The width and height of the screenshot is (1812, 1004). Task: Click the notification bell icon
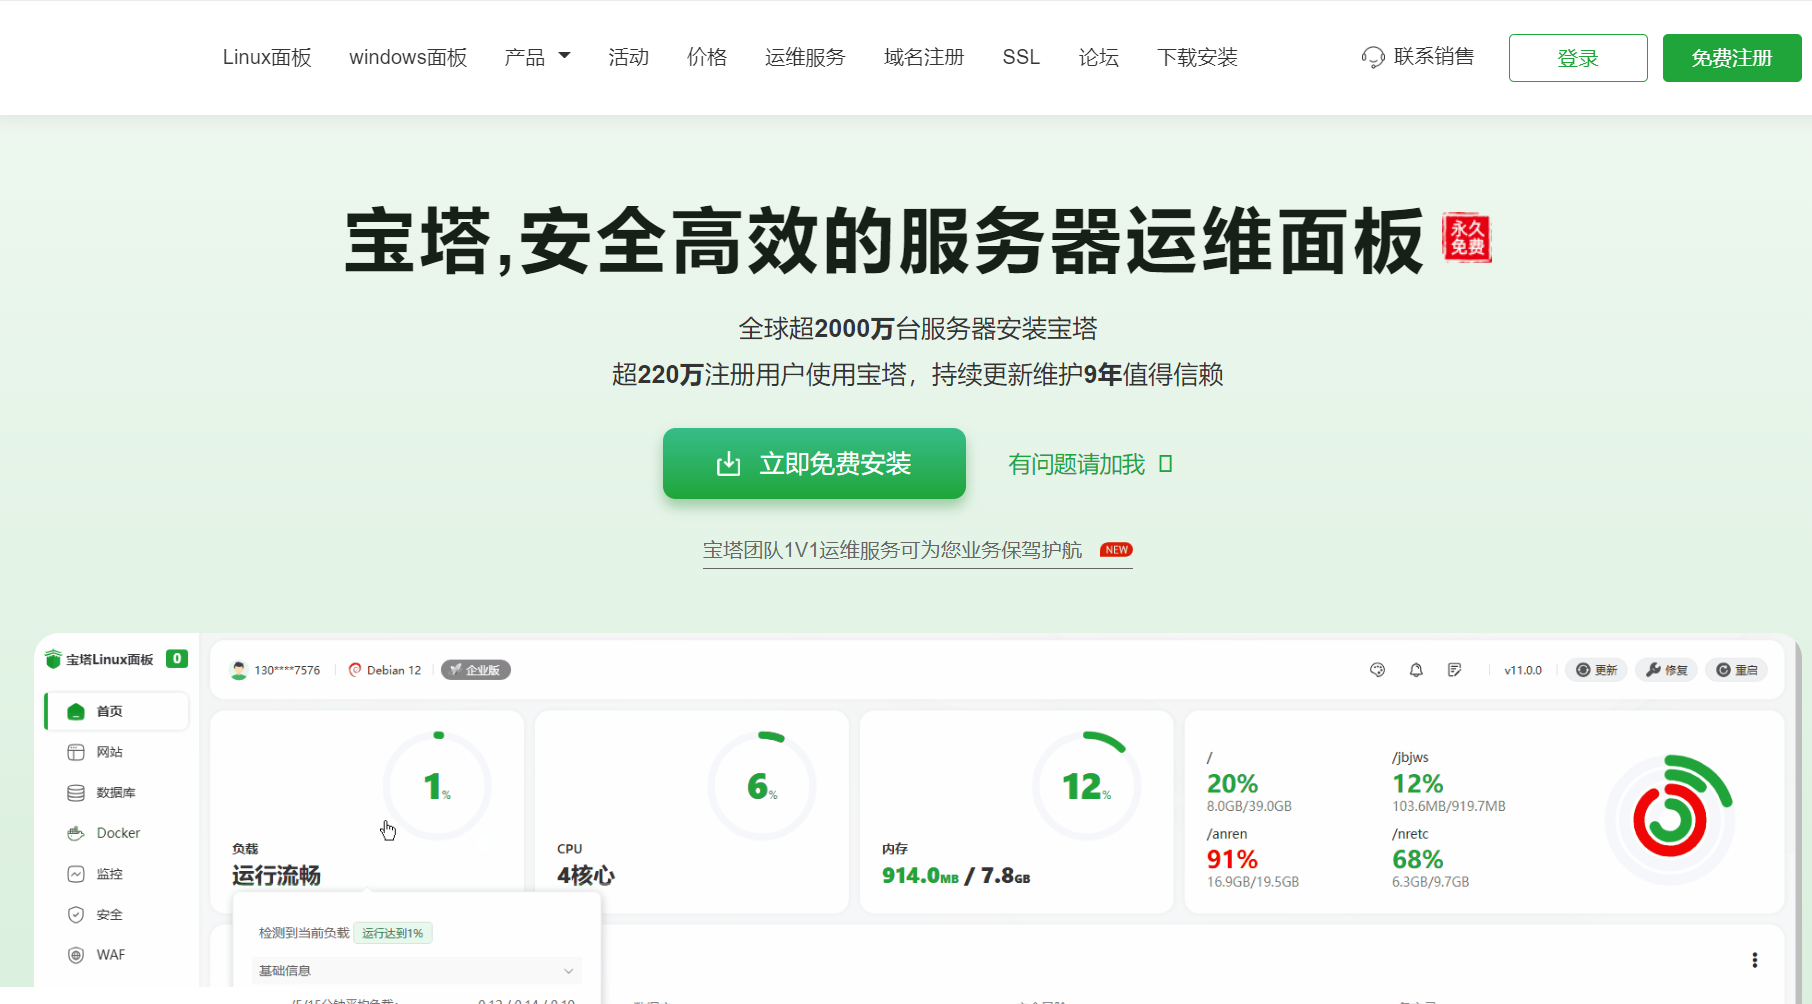tap(1416, 670)
